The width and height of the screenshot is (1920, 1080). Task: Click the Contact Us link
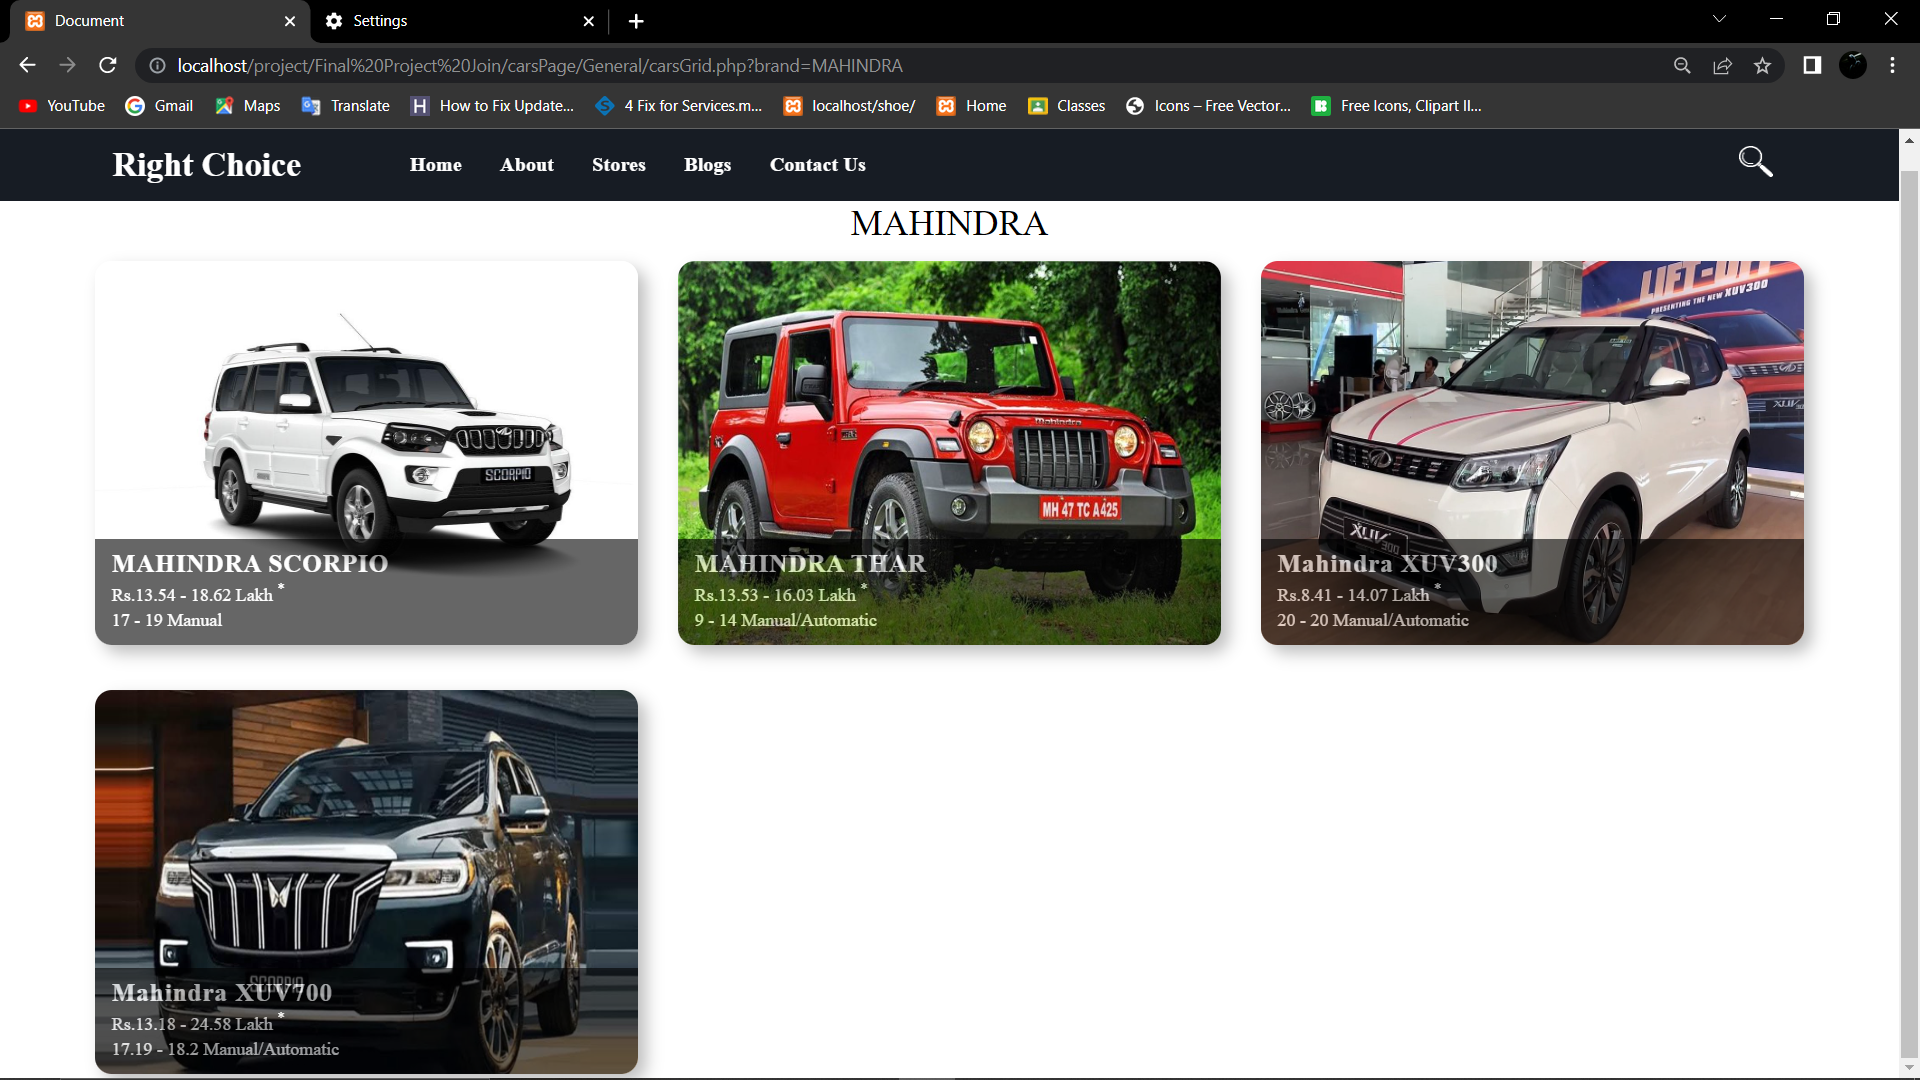point(817,165)
